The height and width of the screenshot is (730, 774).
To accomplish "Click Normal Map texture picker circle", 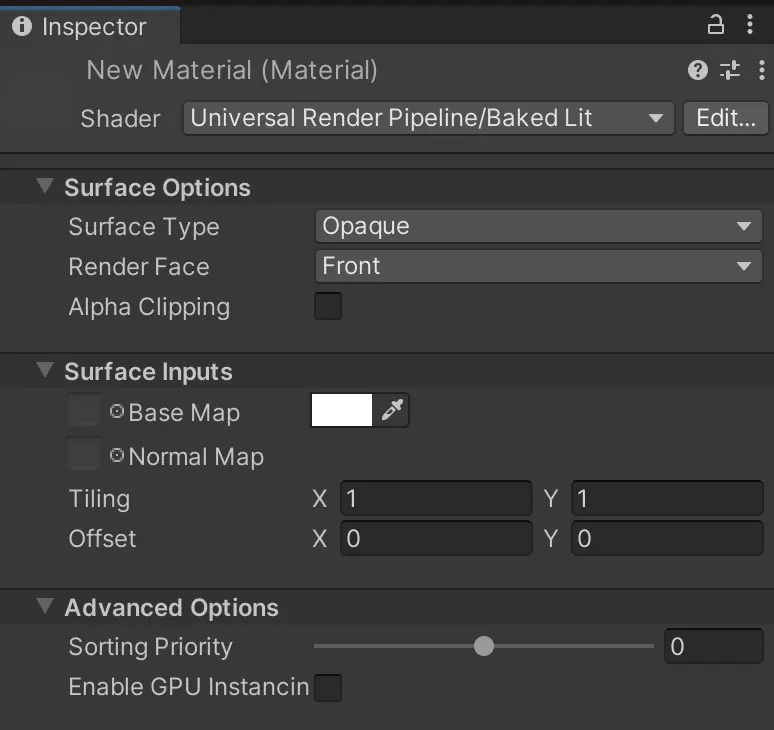I will (117, 456).
